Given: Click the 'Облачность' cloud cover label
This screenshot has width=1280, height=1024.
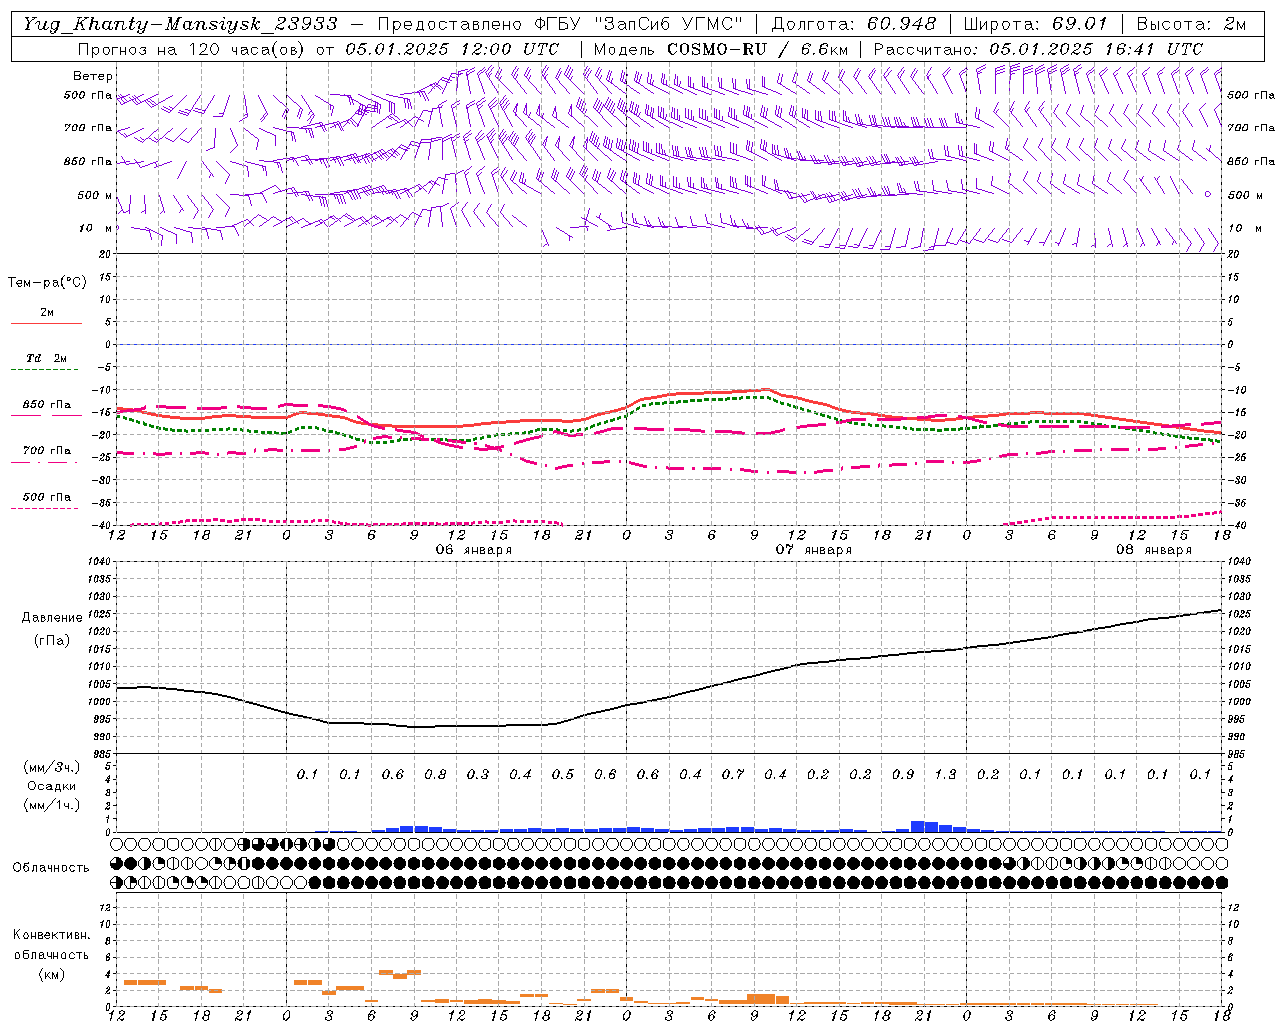Looking at the screenshot, I should 51,868.
